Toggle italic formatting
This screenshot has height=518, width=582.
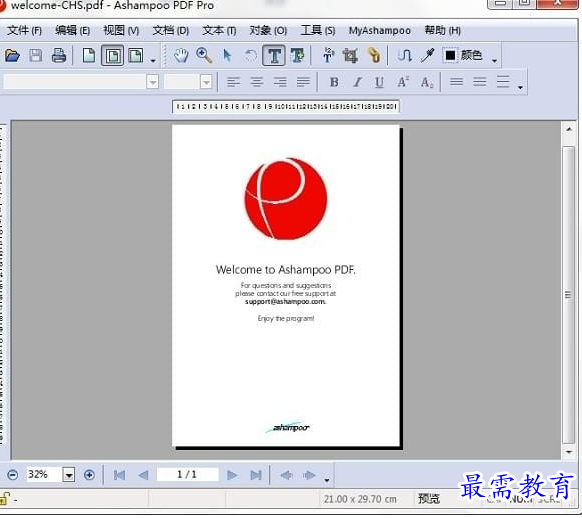coord(357,82)
